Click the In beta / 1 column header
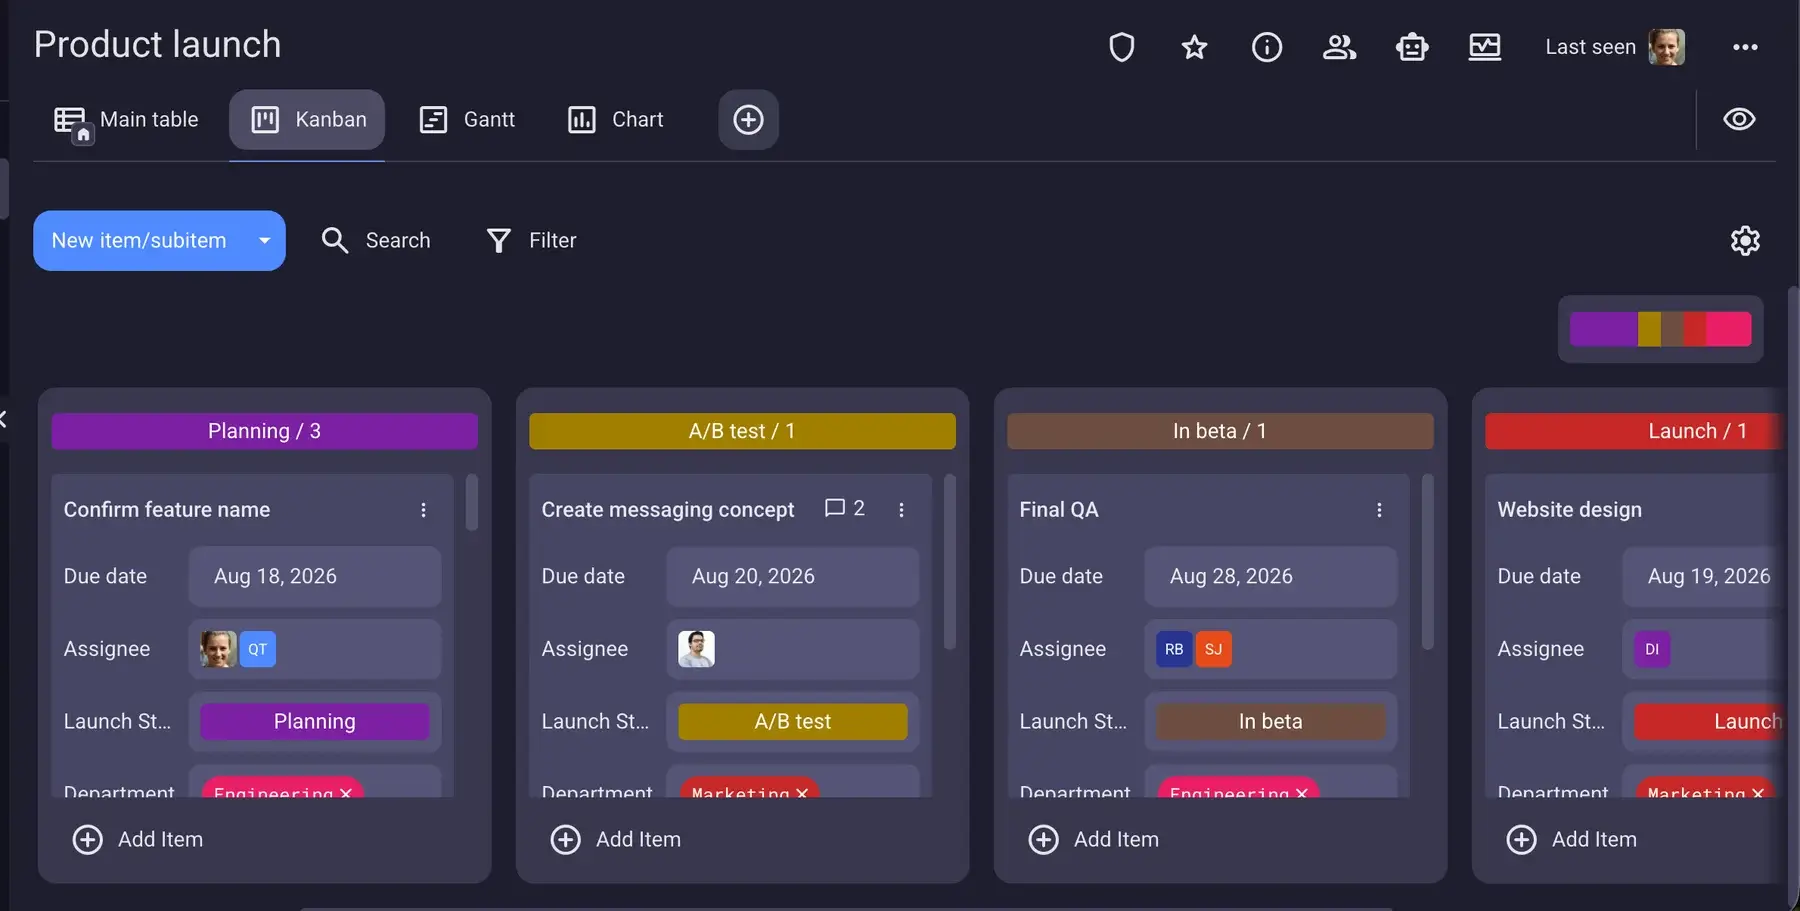Screen dimensions: 1800x911 [x=1220, y=431]
